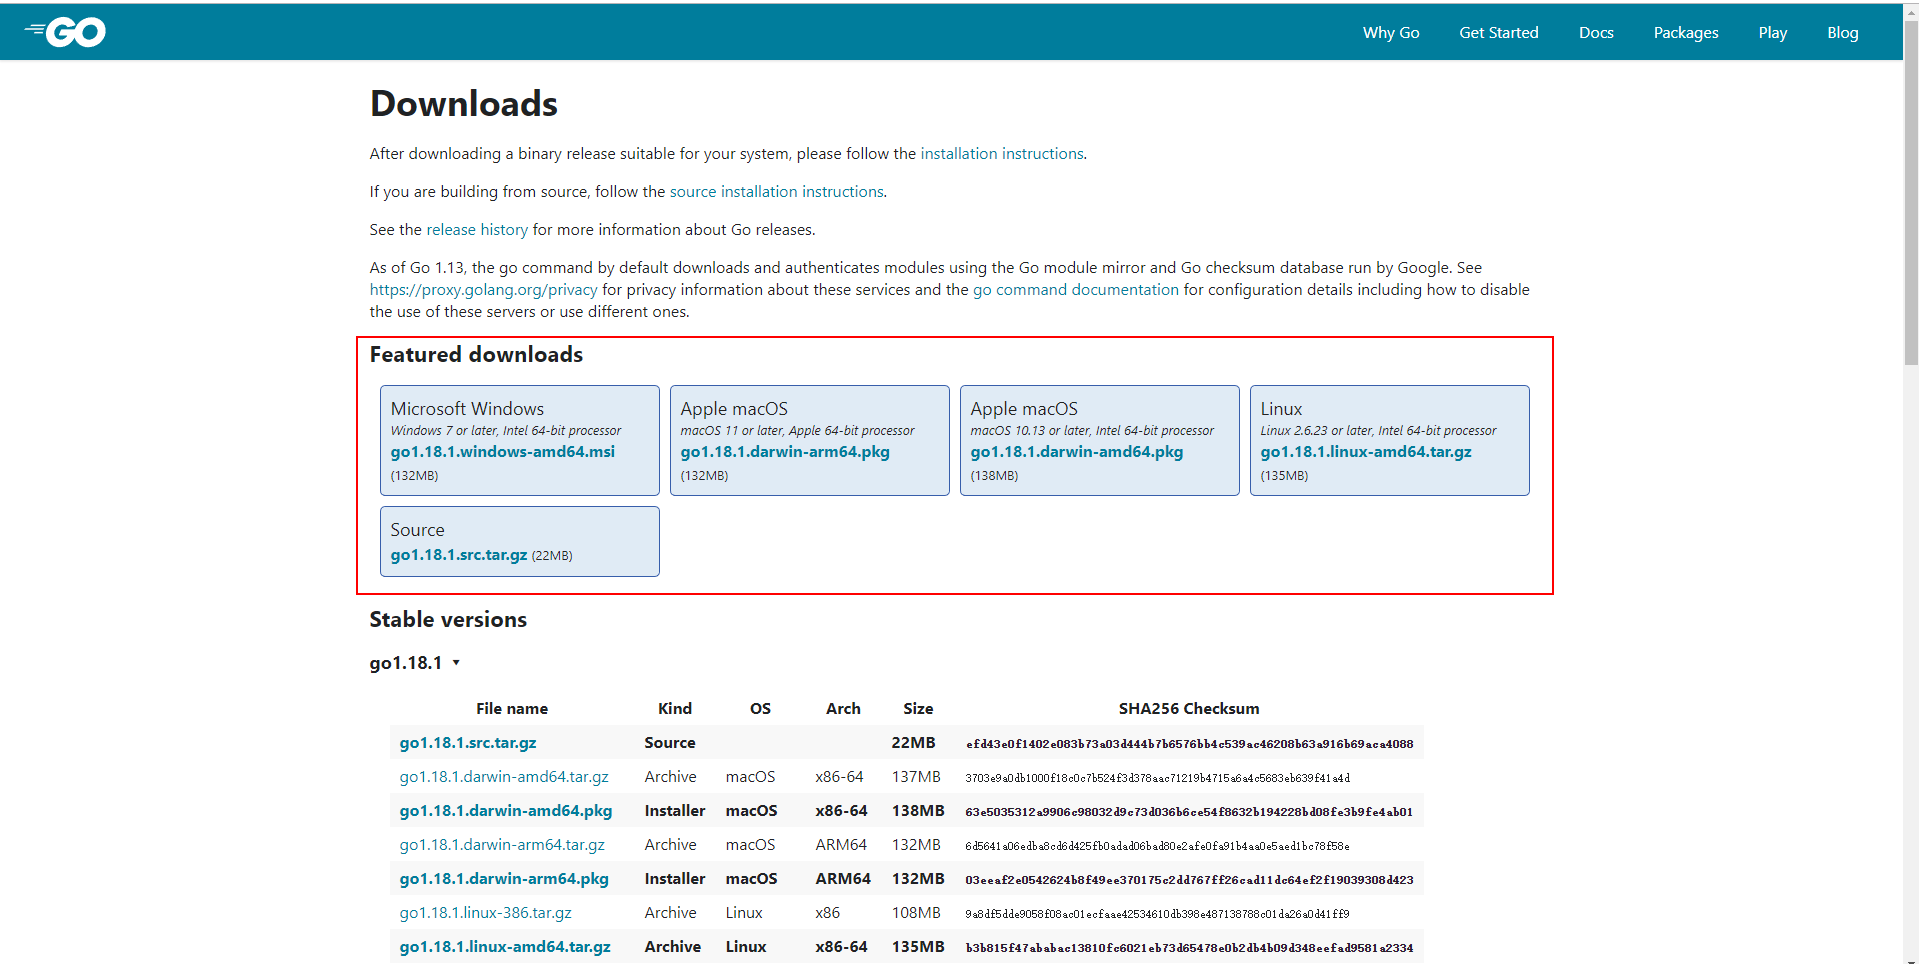Select the featured Linux download box
This screenshot has height=964, width=1919.
click(1388, 440)
